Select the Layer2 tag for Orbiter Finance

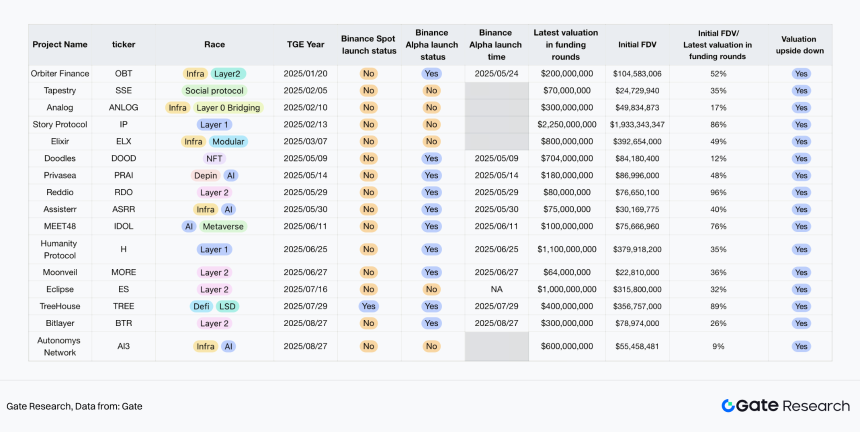click(x=228, y=73)
